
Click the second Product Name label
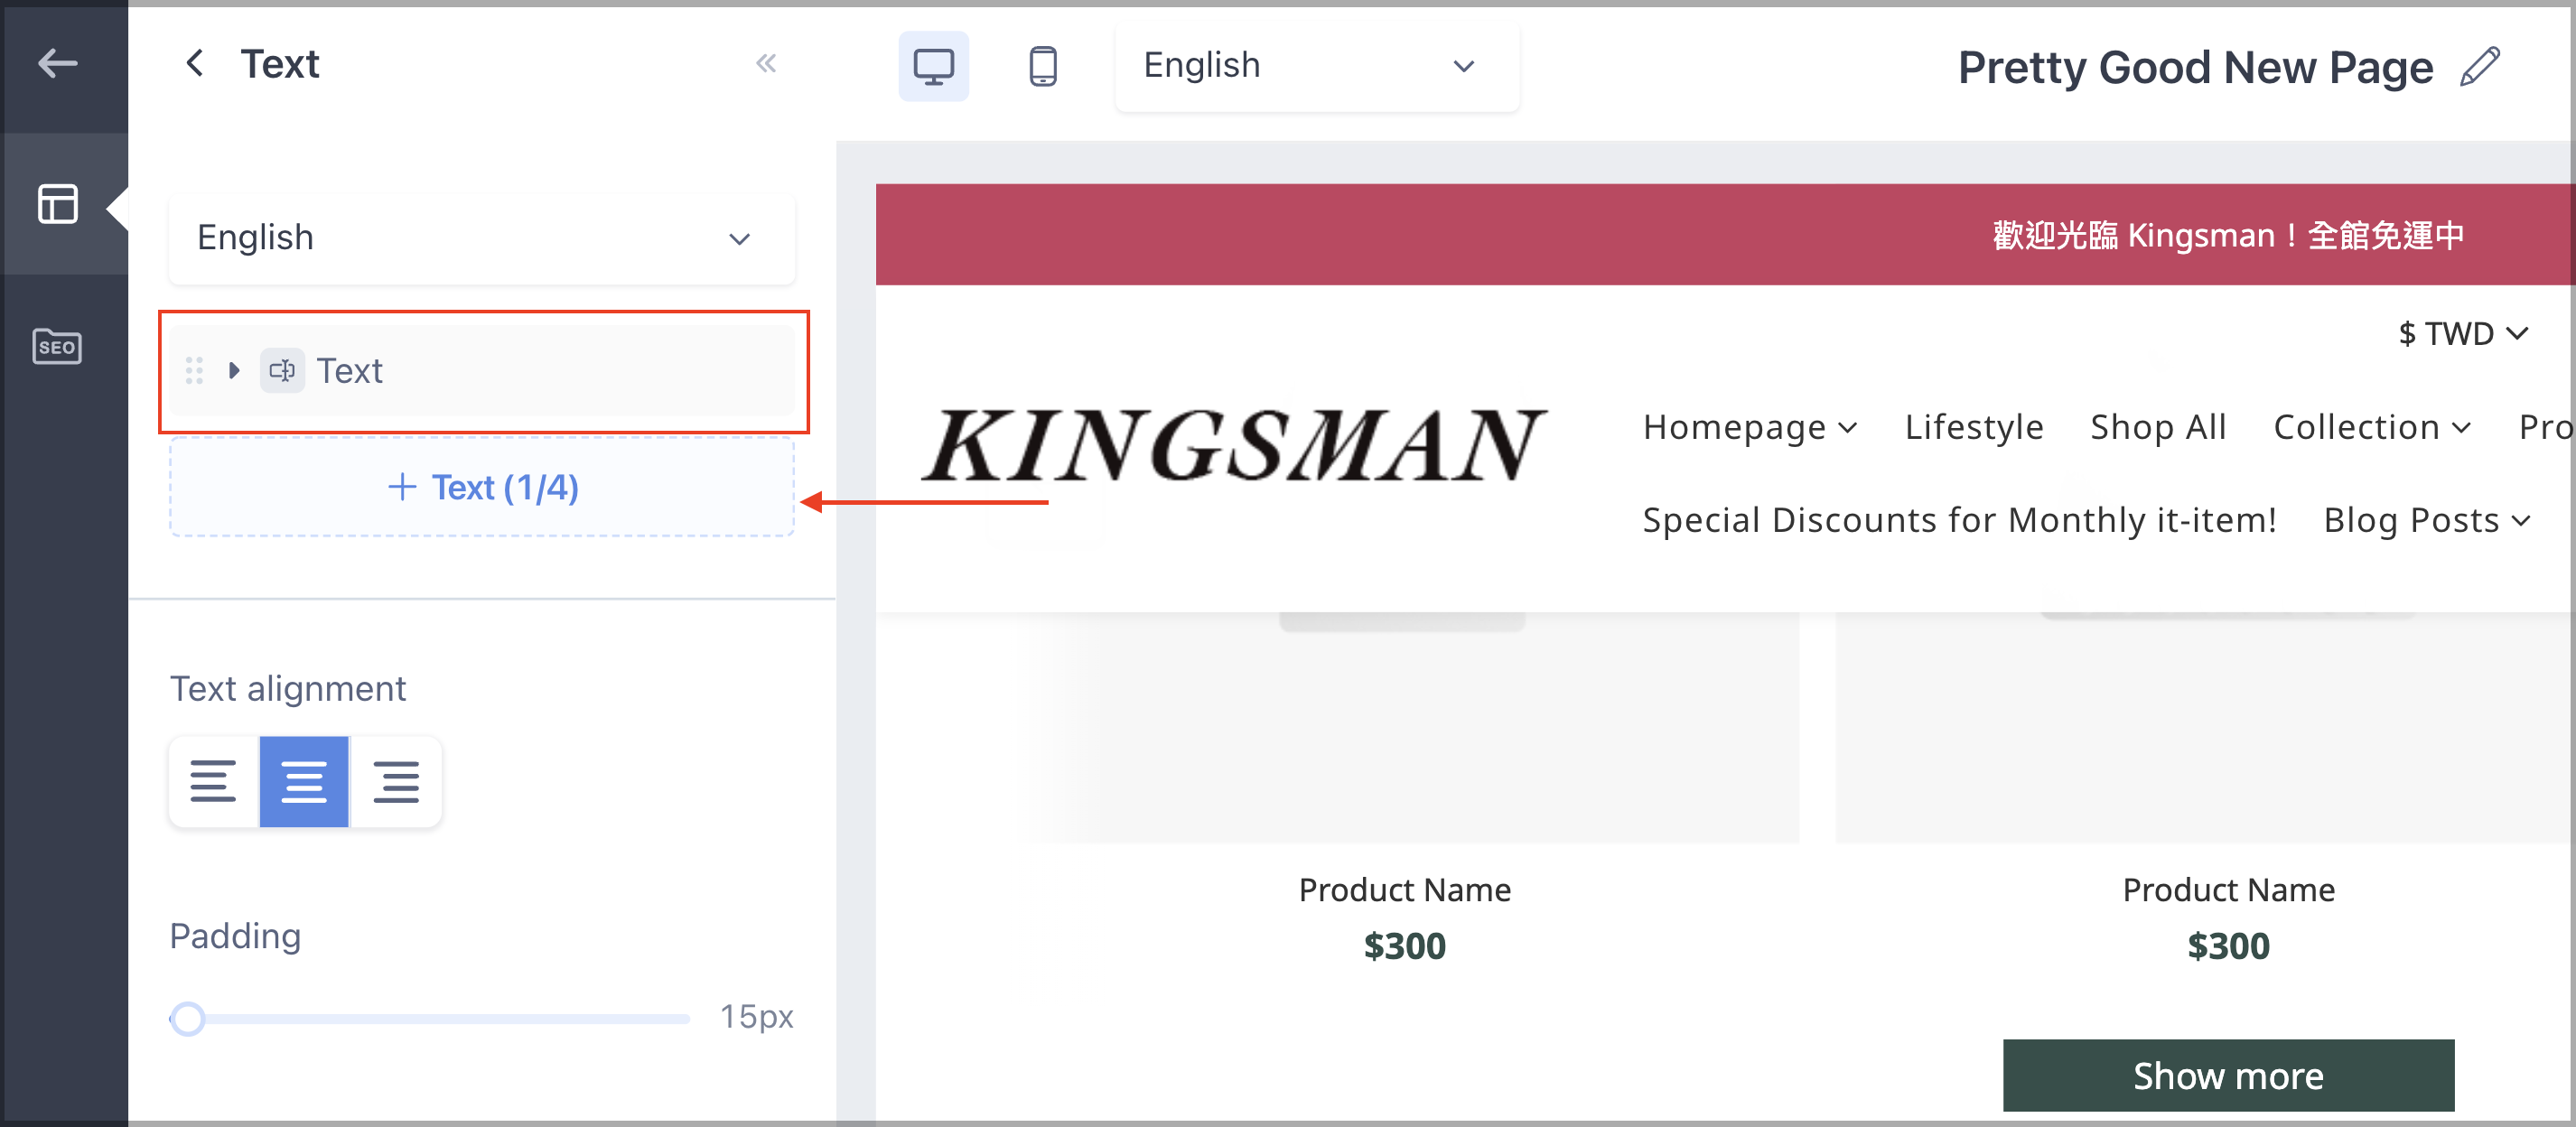click(x=2228, y=890)
